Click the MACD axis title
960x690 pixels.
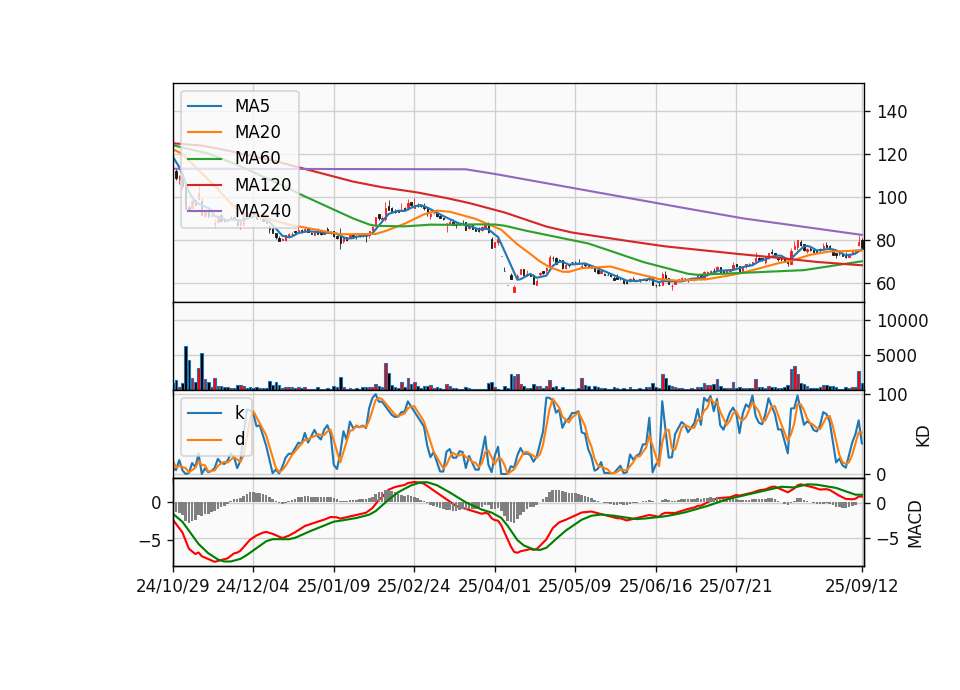915,524
